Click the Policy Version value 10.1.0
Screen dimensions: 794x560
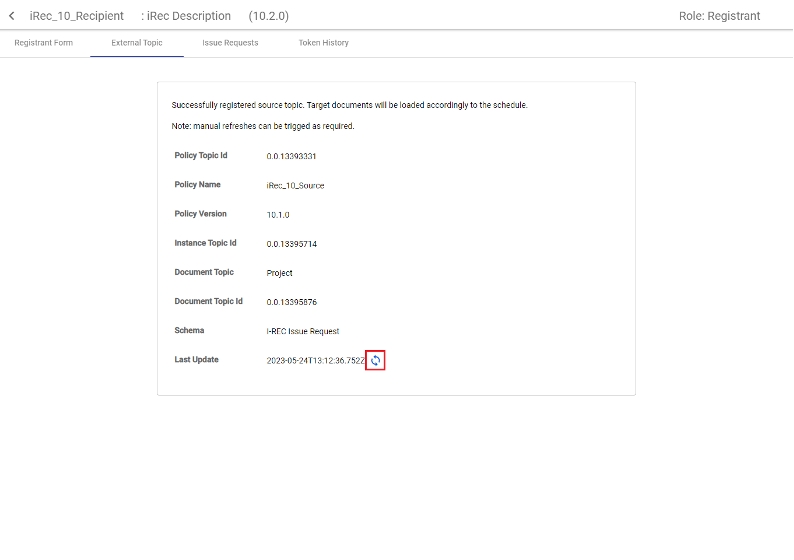pyautogui.click(x=278, y=215)
